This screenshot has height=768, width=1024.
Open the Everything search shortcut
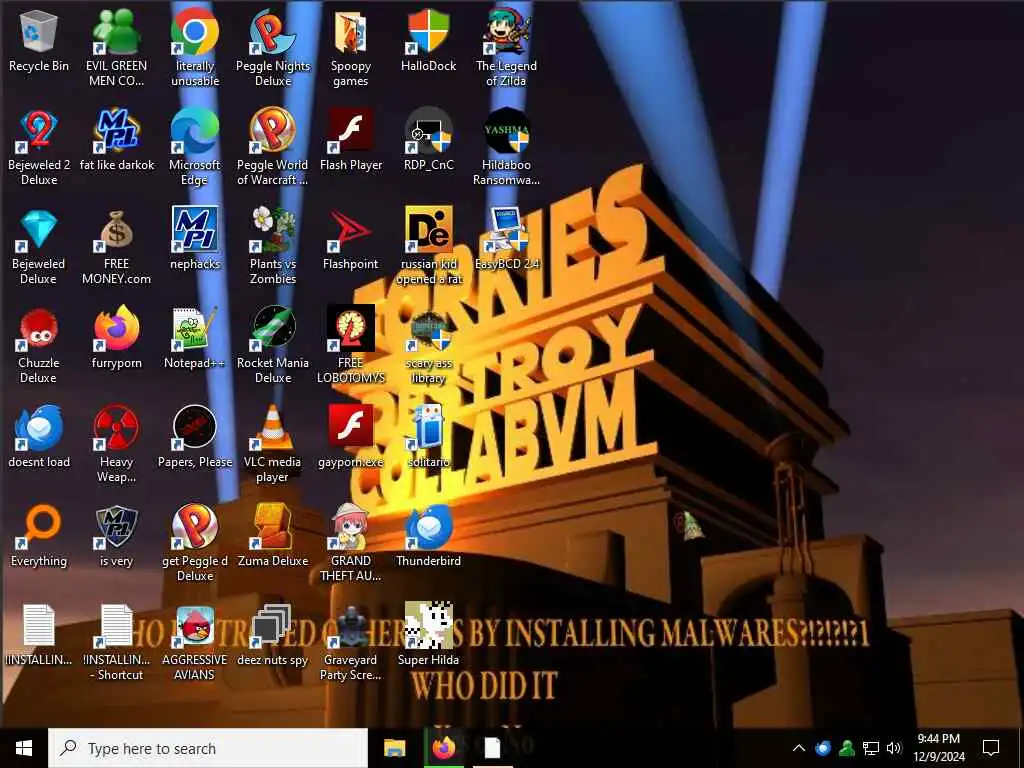tap(39, 536)
